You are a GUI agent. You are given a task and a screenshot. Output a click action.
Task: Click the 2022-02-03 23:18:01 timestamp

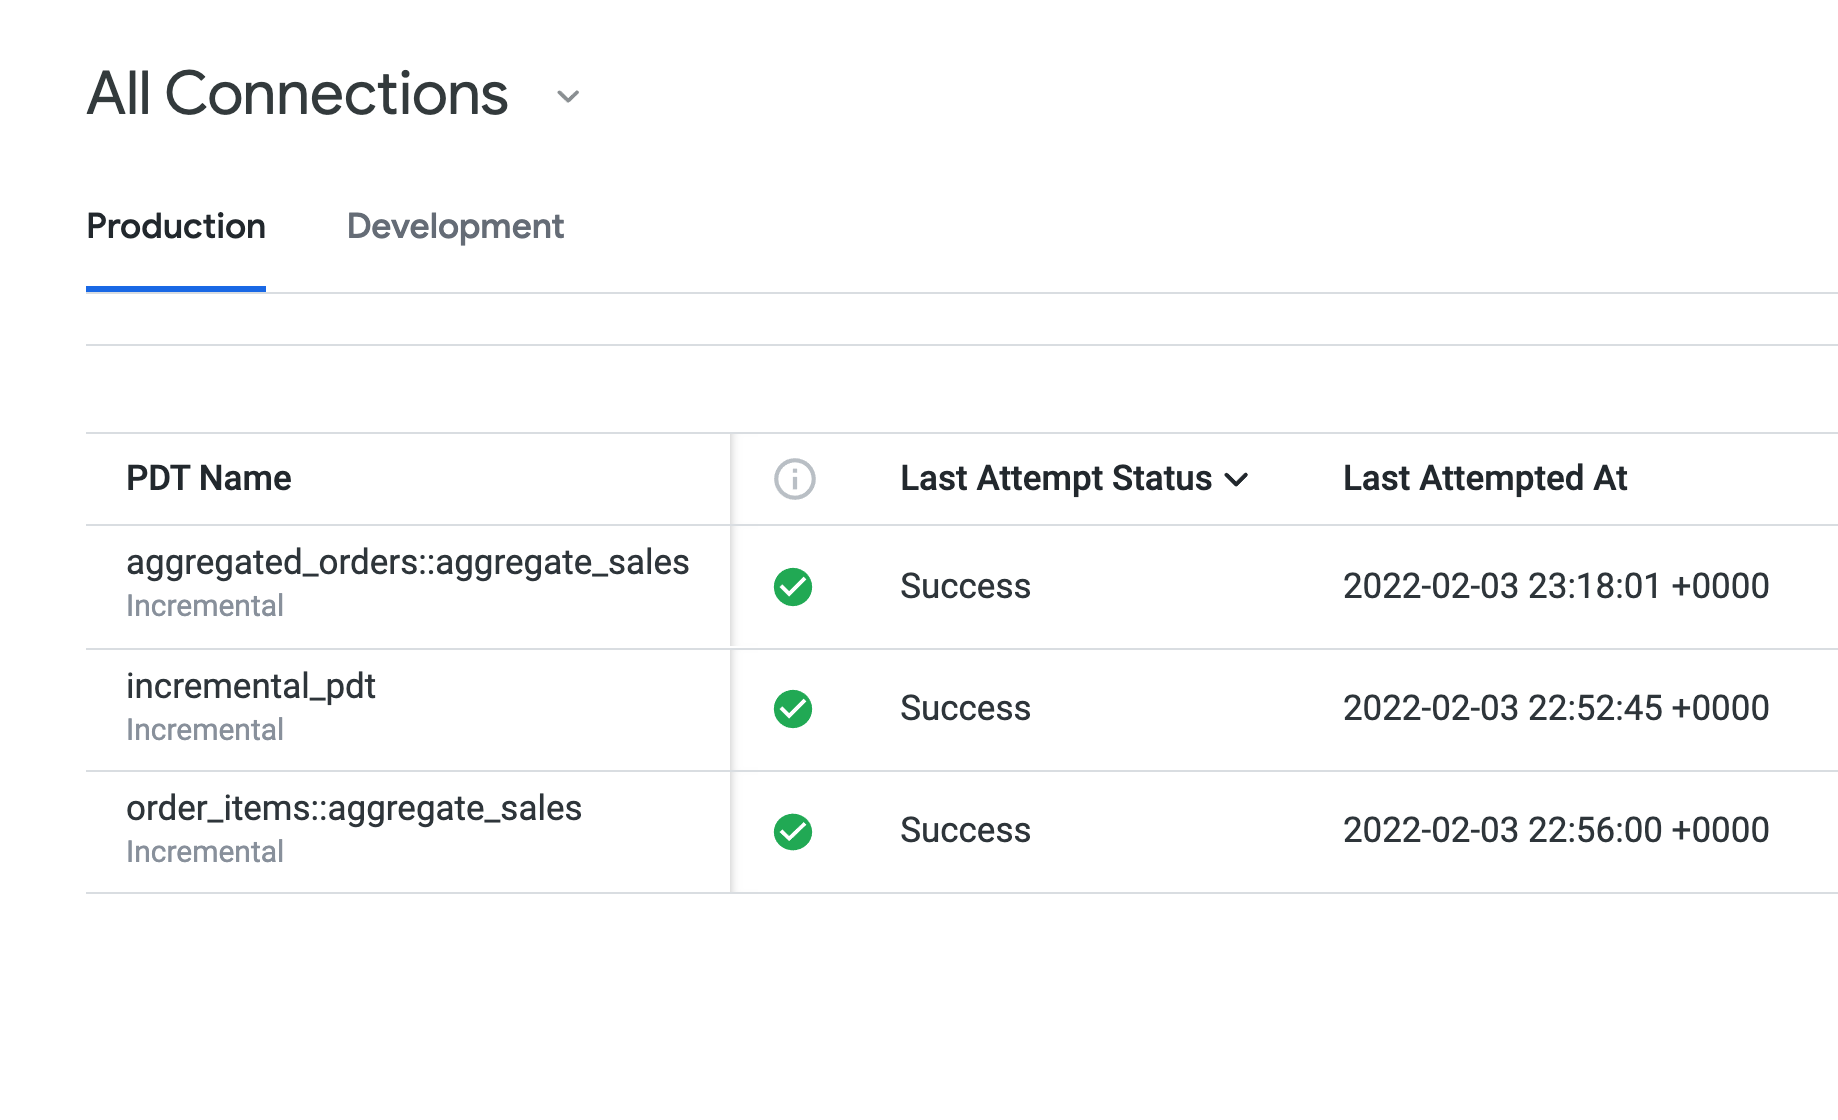coord(1555,586)
